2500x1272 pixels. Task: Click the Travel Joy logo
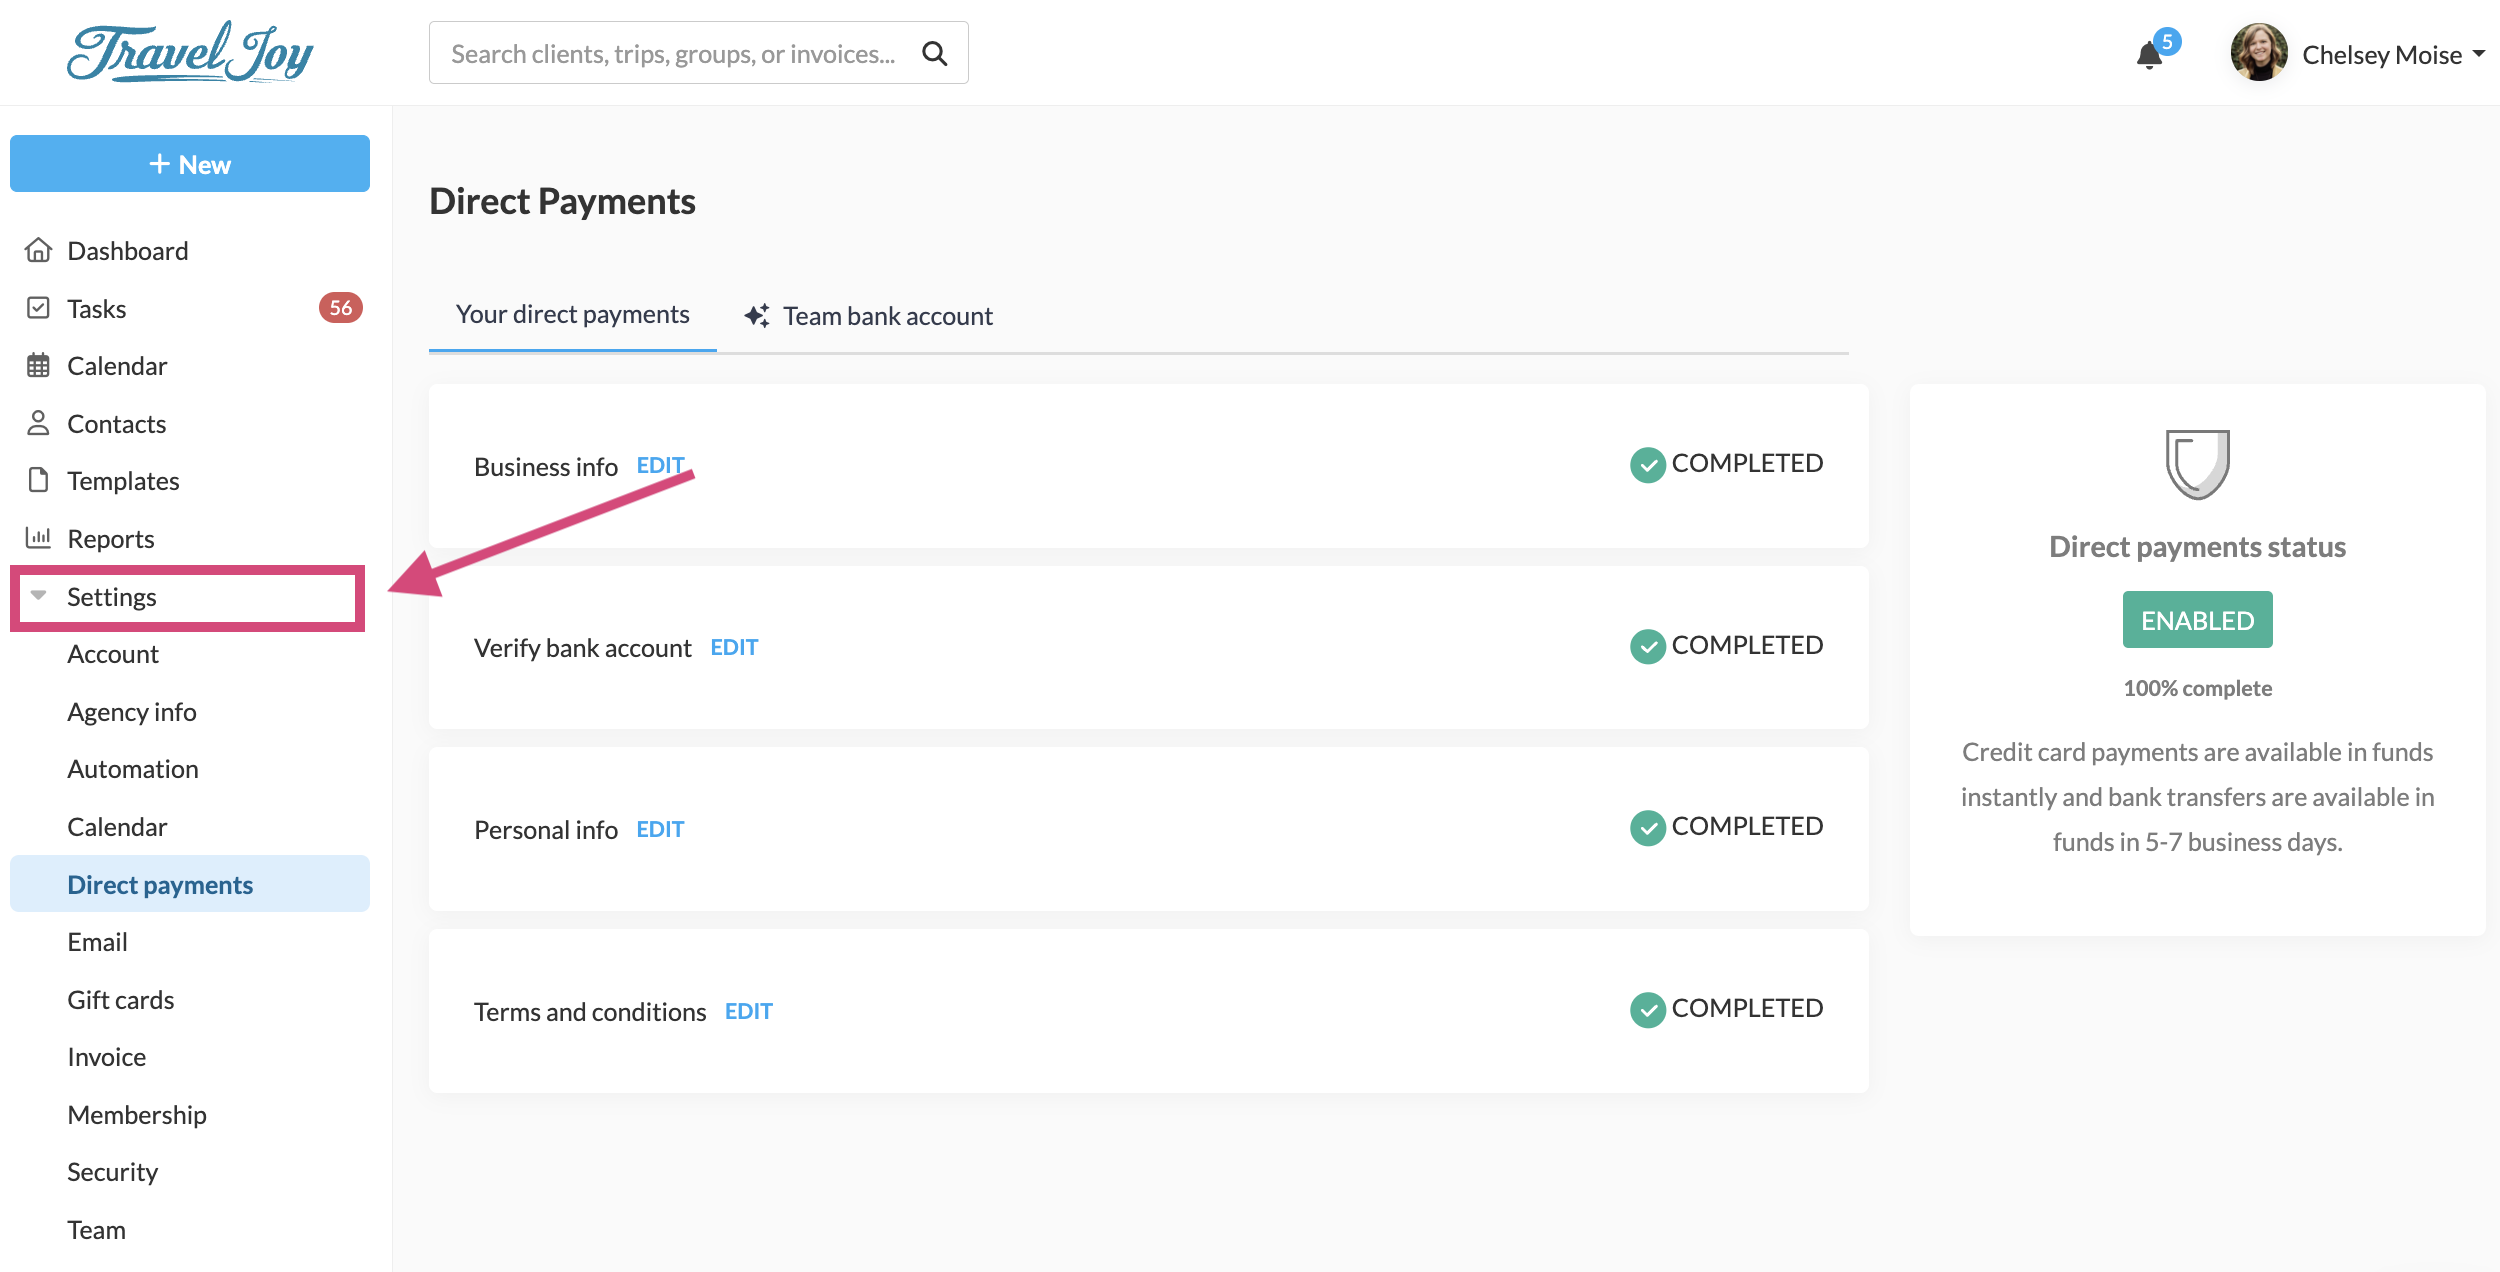click(x=190, y=53)
